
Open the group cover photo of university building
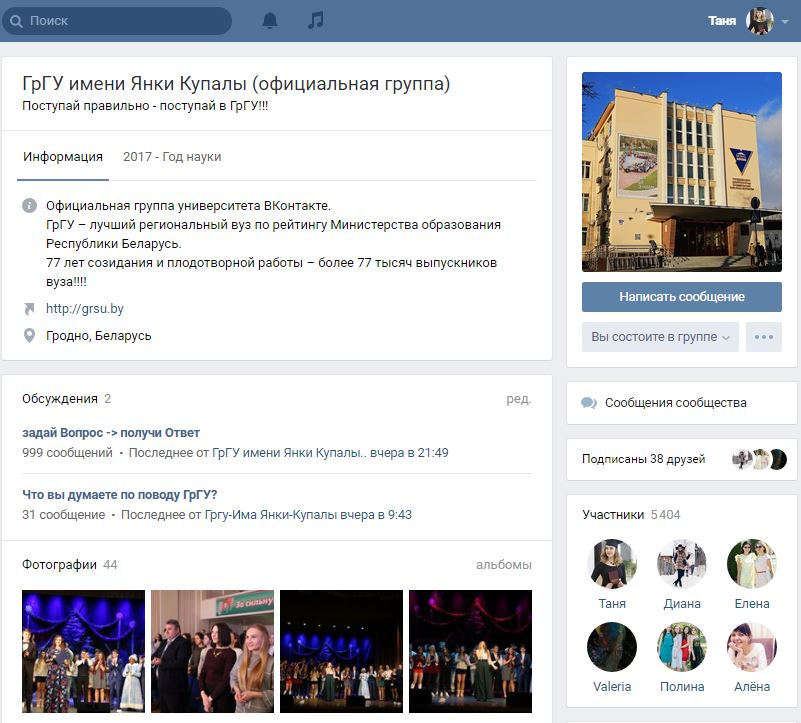681,172
